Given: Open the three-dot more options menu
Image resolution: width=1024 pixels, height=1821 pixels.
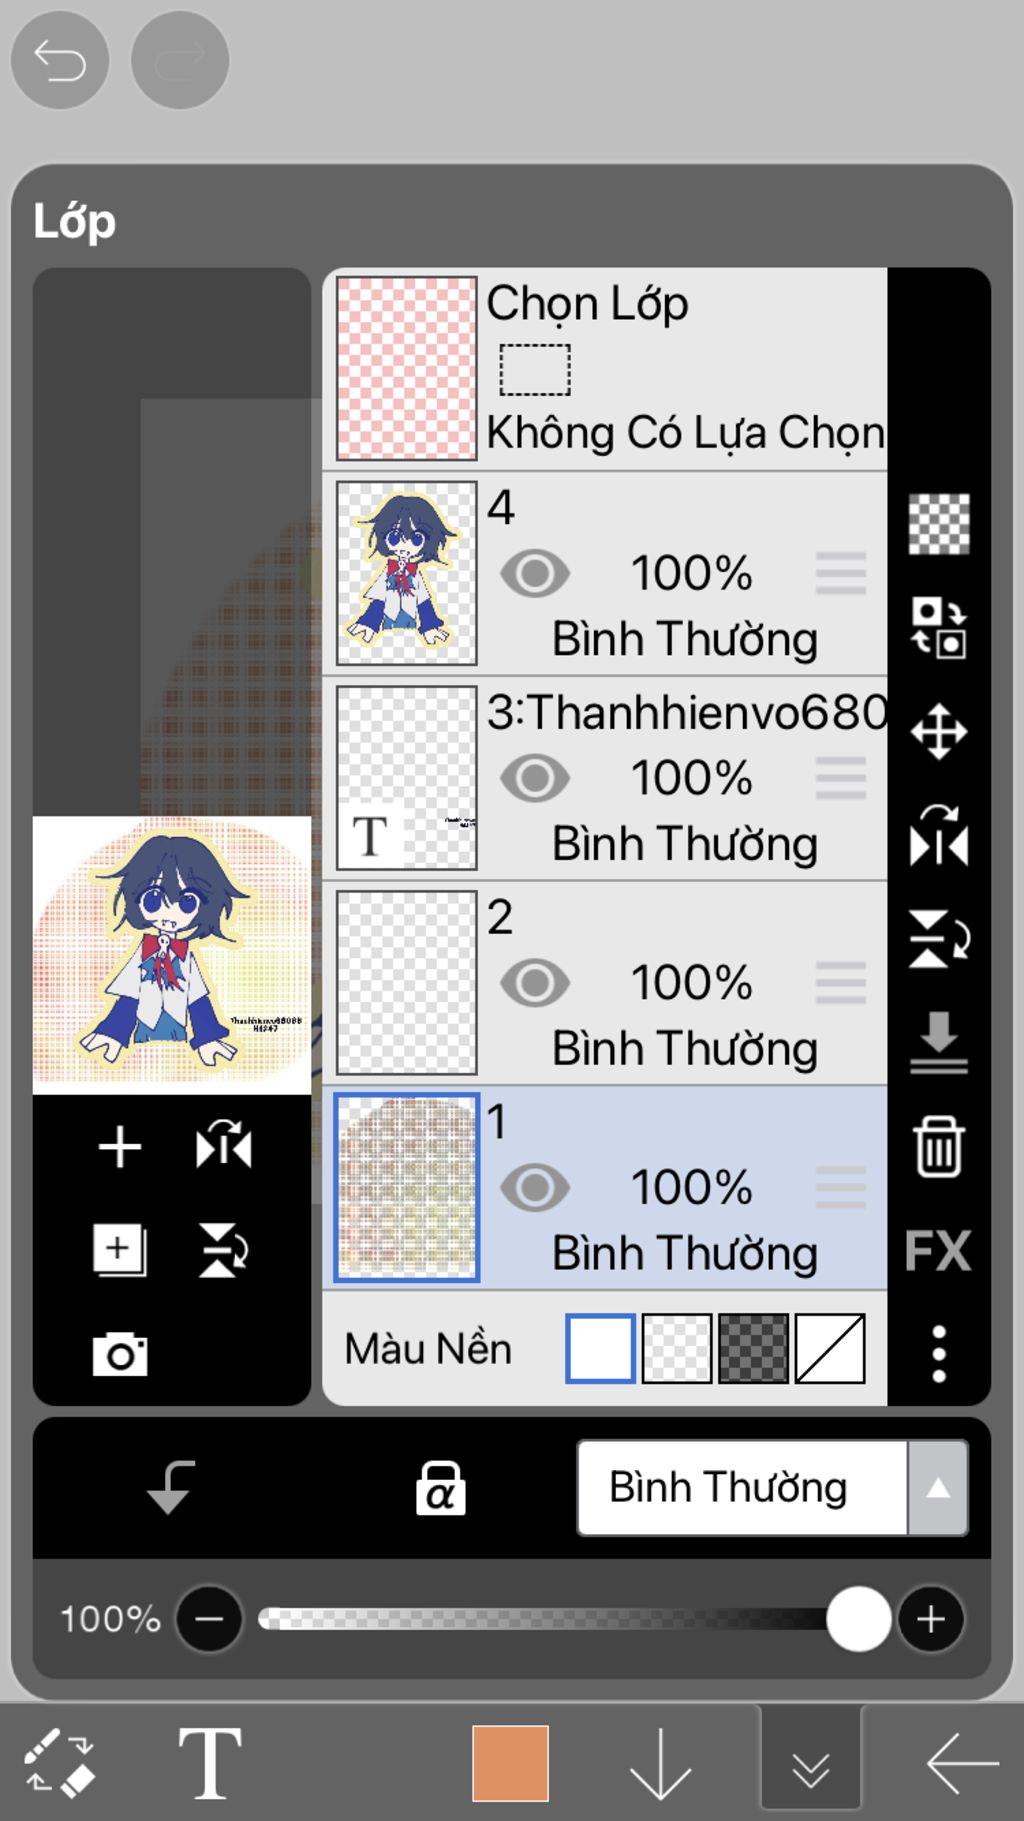Looking at the screenshot, I should [x=938, y=1354].
